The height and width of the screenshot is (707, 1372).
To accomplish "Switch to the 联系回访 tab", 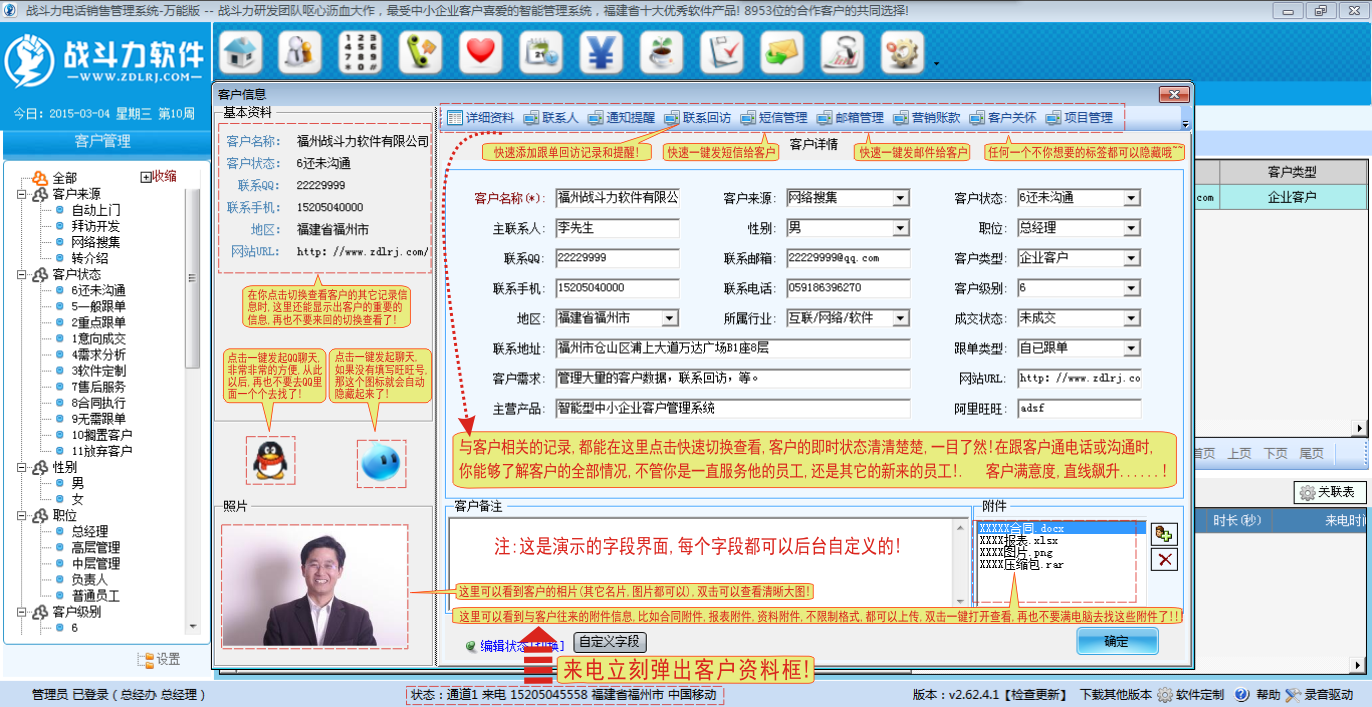I will [x=697, y=118].
